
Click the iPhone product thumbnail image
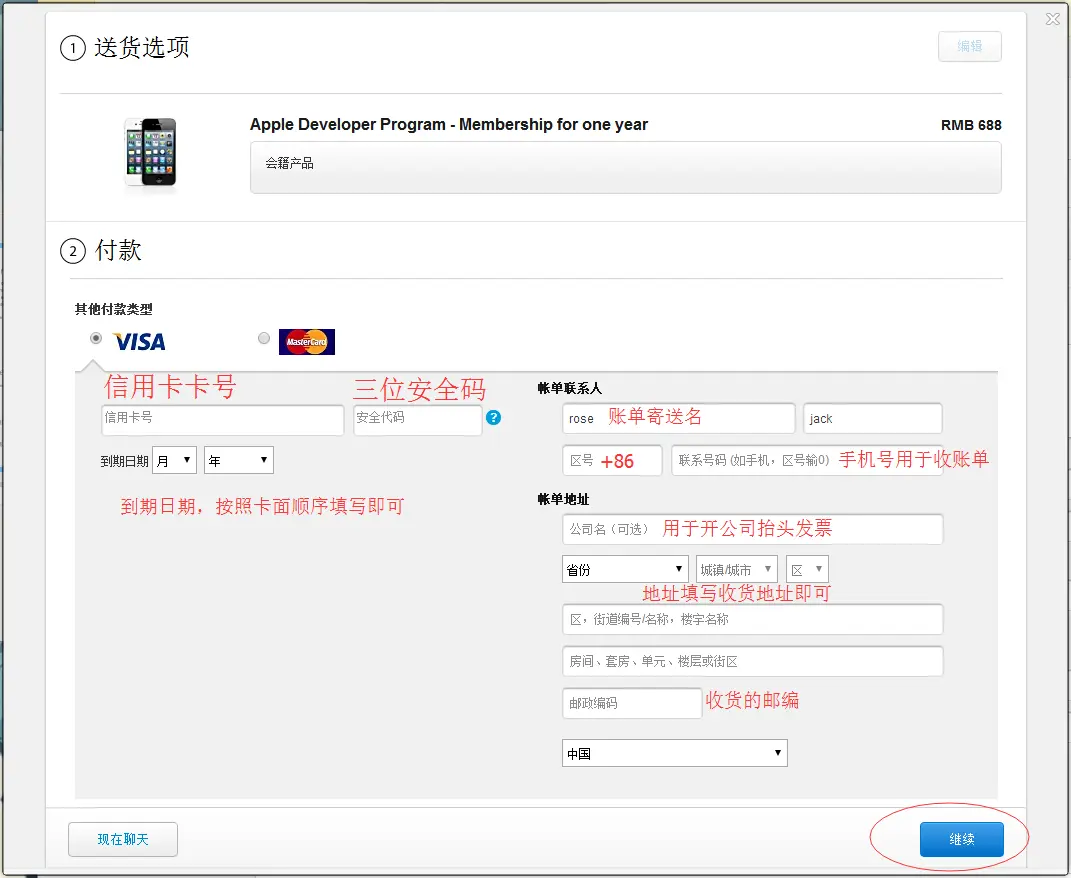151,152
